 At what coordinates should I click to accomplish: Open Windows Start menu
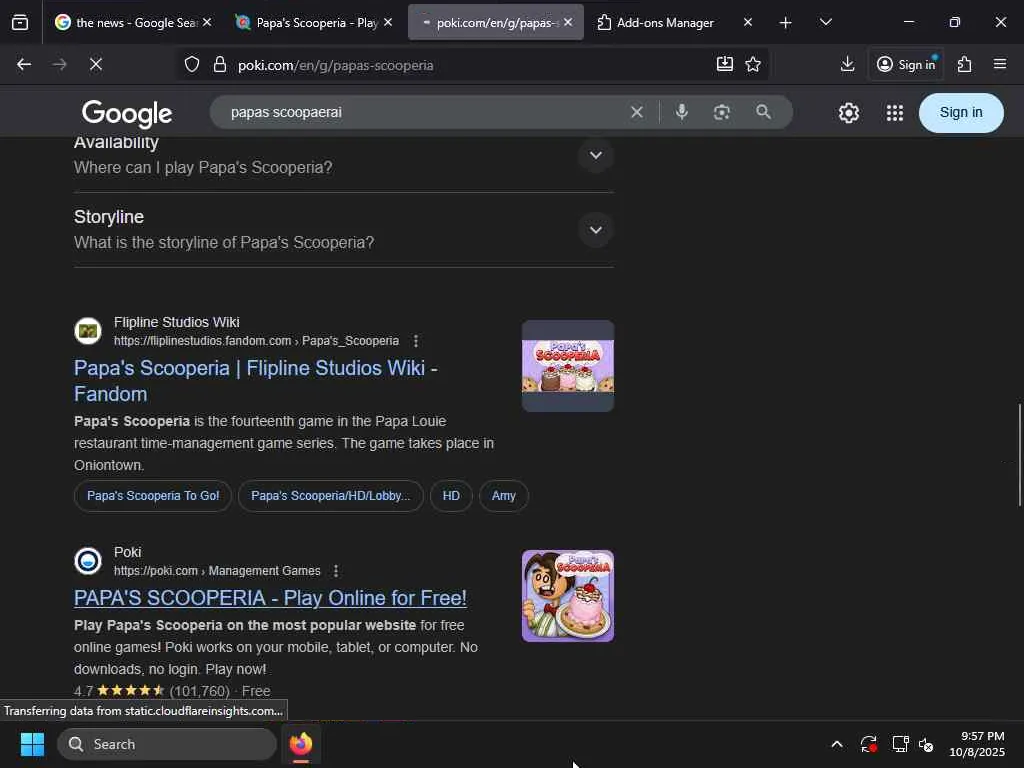coord(32,744)
